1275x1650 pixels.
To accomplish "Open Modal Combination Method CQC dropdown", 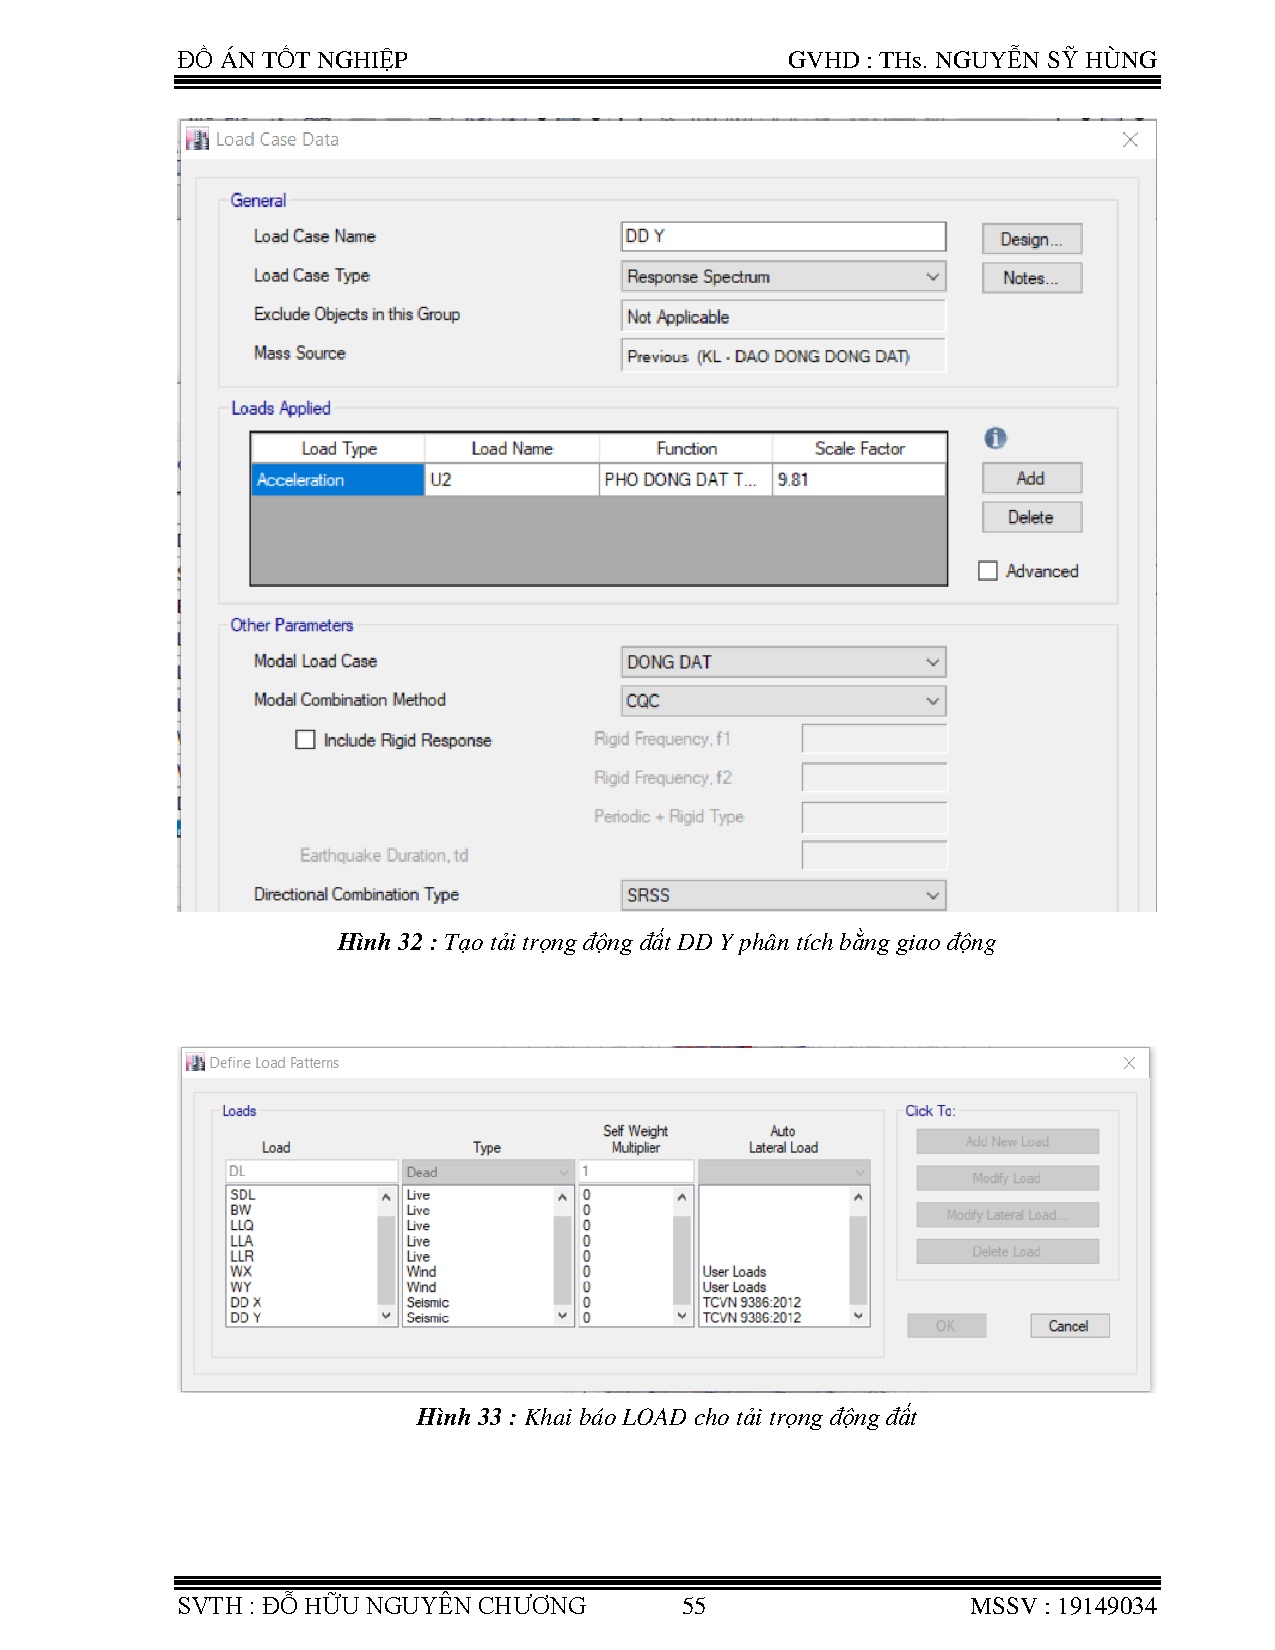I will coord(782,701).
